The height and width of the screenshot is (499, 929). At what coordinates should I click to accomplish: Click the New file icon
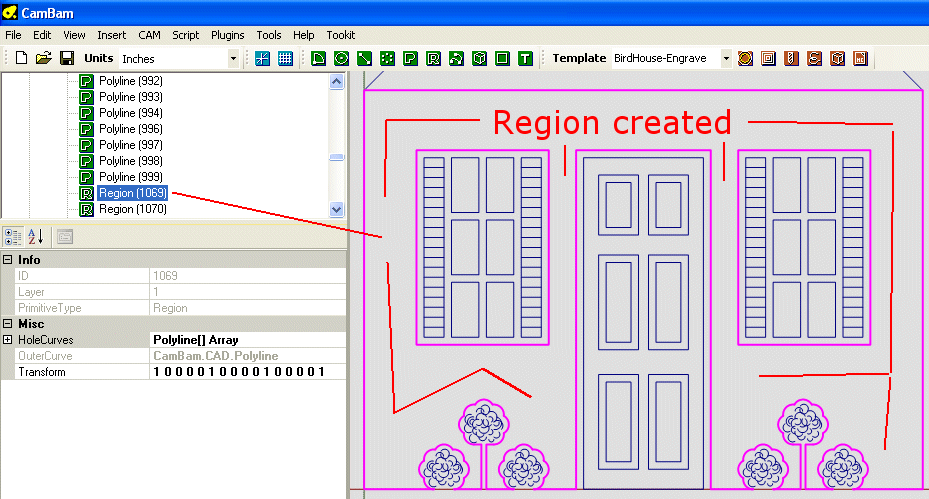click(21, 58)
